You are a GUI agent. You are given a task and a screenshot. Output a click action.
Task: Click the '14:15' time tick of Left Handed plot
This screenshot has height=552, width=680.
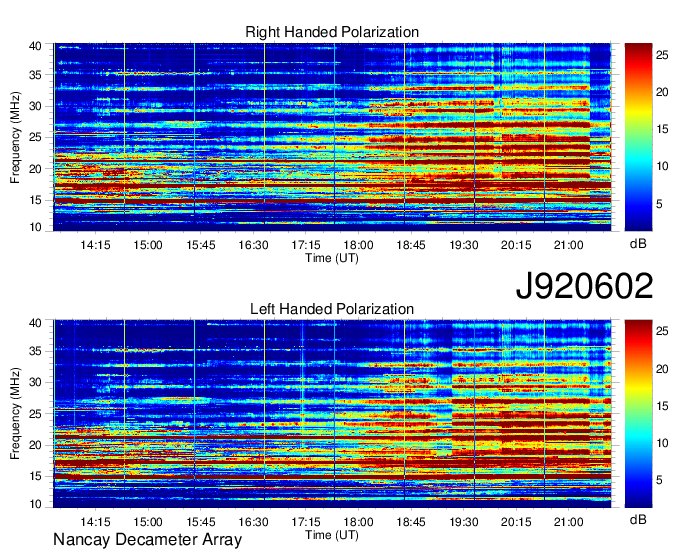(95, 522)
